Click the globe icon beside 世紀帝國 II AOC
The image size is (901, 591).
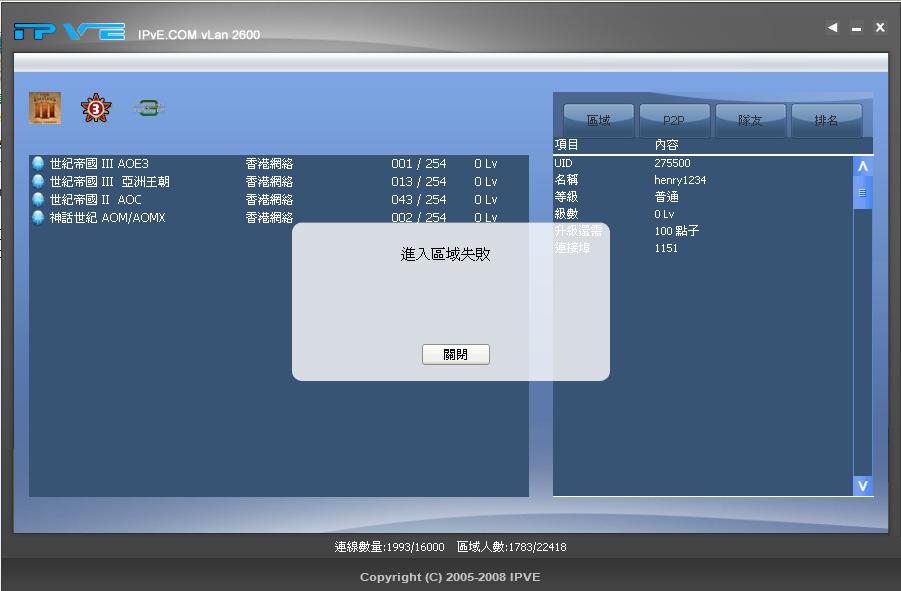[x=39, y=199]
